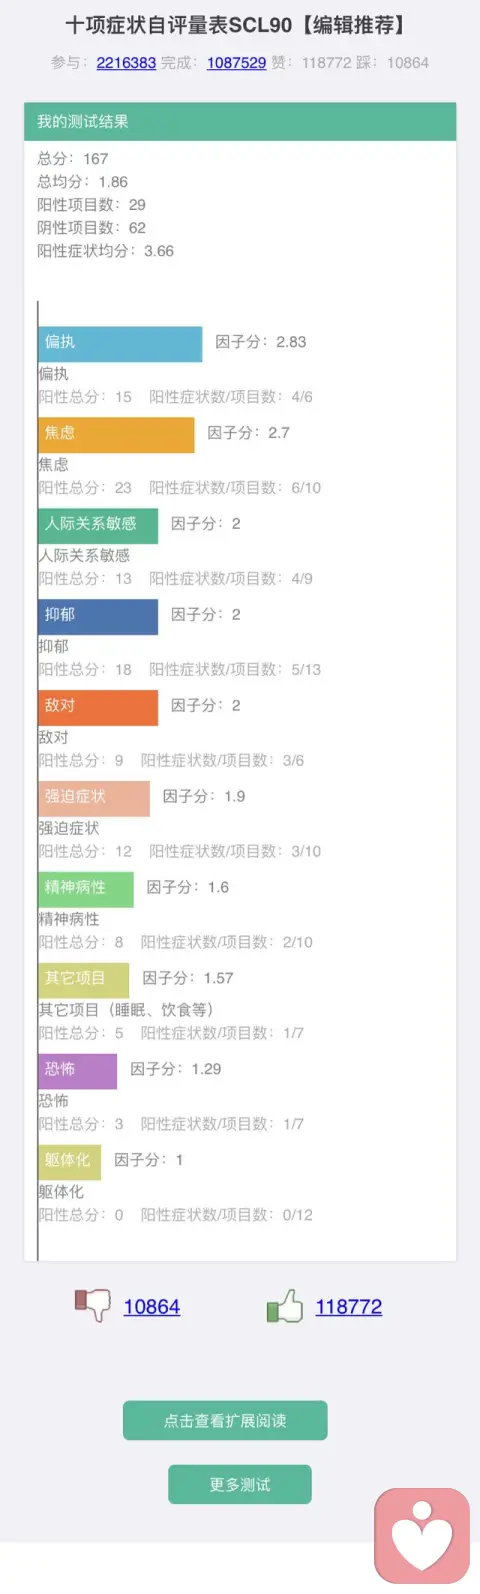Select the light green 精神病性 bar

[86, 889]
